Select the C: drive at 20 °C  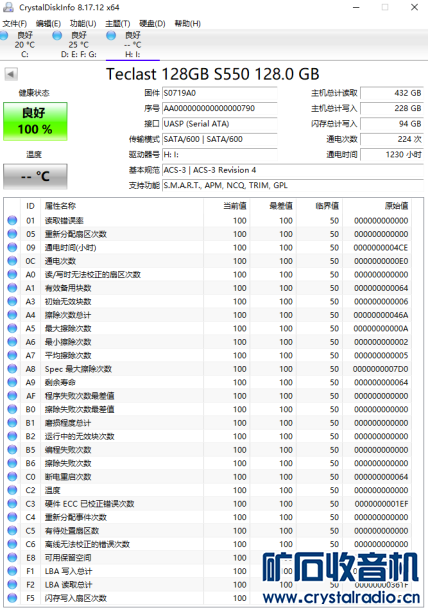(25, 45)
